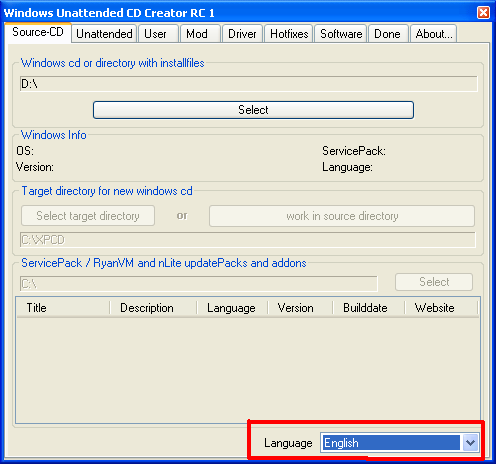Screen dimensions: 496x464
Task: Click the Select button for Windows source
Action: [253, 110]
